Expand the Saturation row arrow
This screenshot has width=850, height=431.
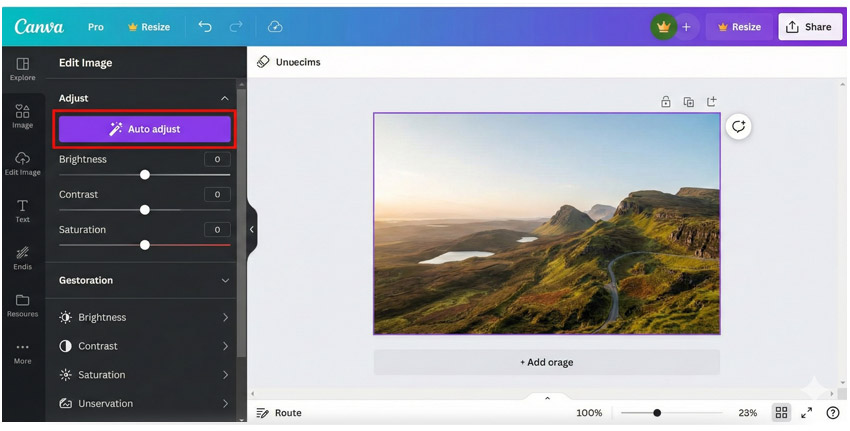[224, 375]
